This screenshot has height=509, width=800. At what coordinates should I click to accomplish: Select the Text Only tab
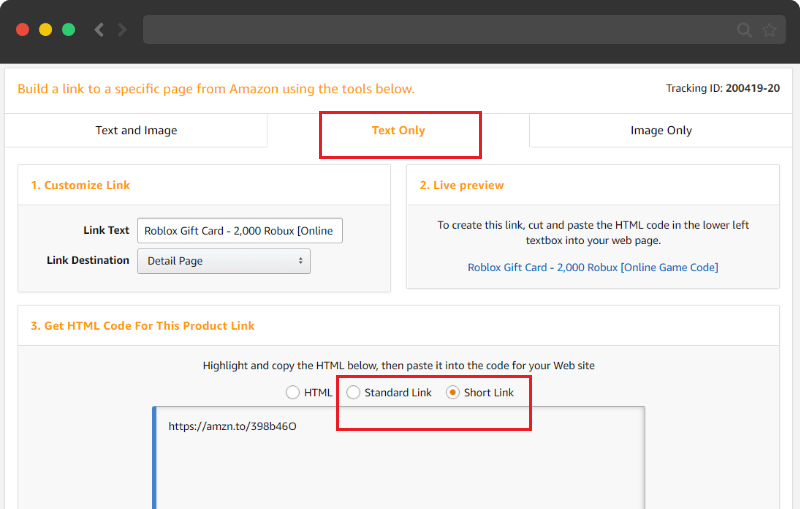tap(398, 131)
